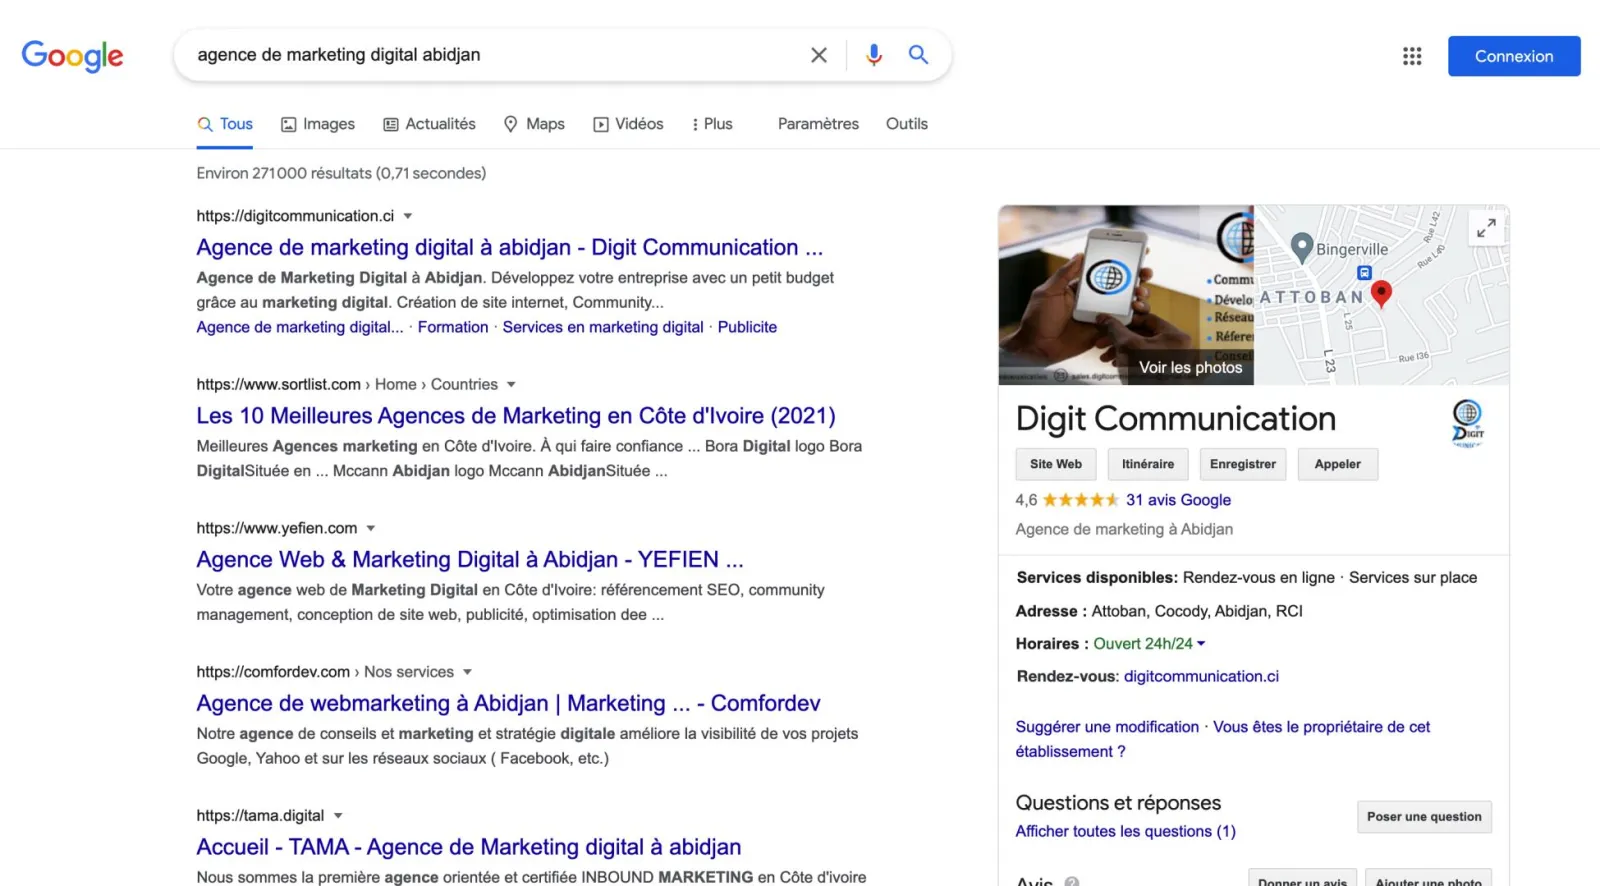This screenshot has height=886, width=1600.
Task: Open the Digit Communication search result title
Action: tap(510, 247)
